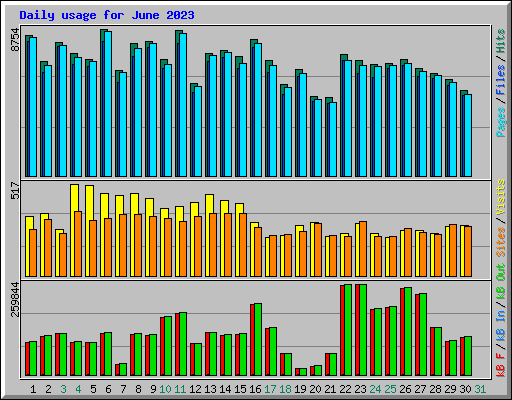Click day 19 on the x-axis
This screenshot has height=400, width=512.
click(300, 389)
